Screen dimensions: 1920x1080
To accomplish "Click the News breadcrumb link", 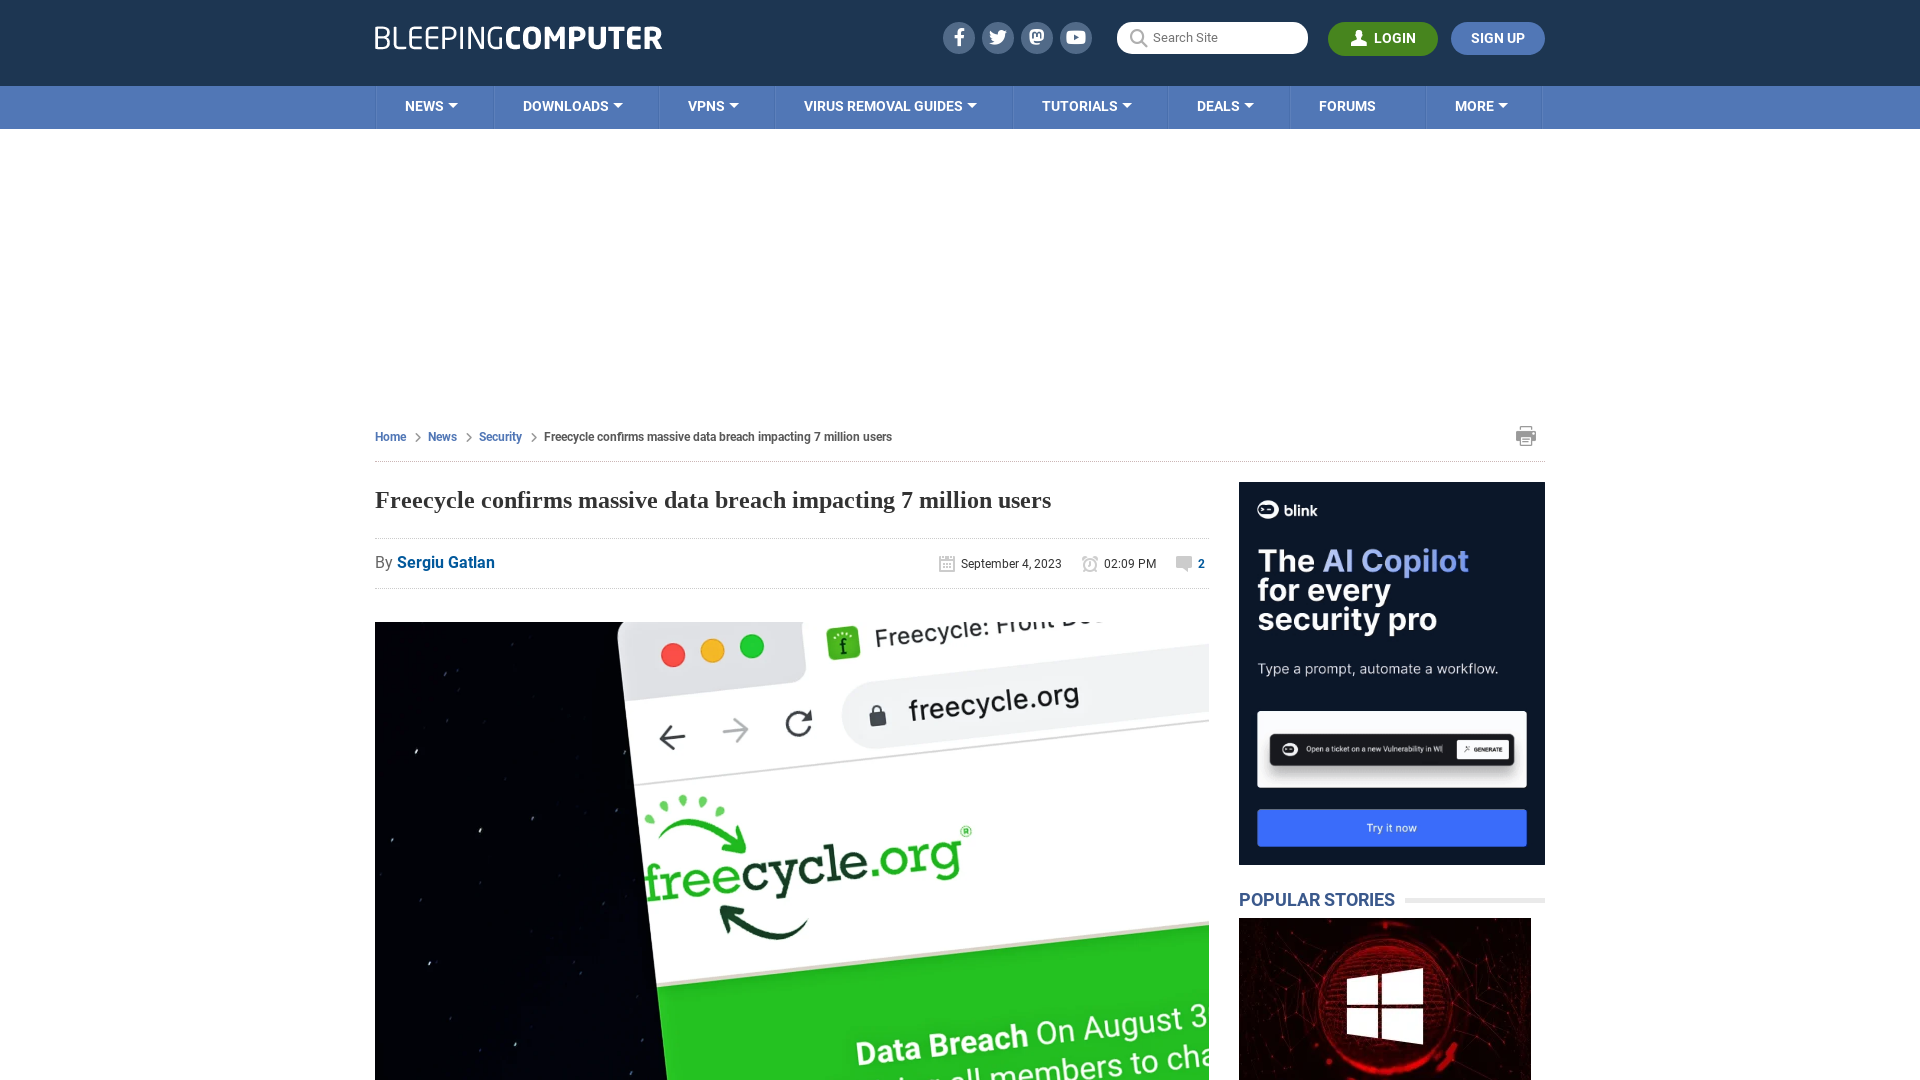I will click(442, 436).
